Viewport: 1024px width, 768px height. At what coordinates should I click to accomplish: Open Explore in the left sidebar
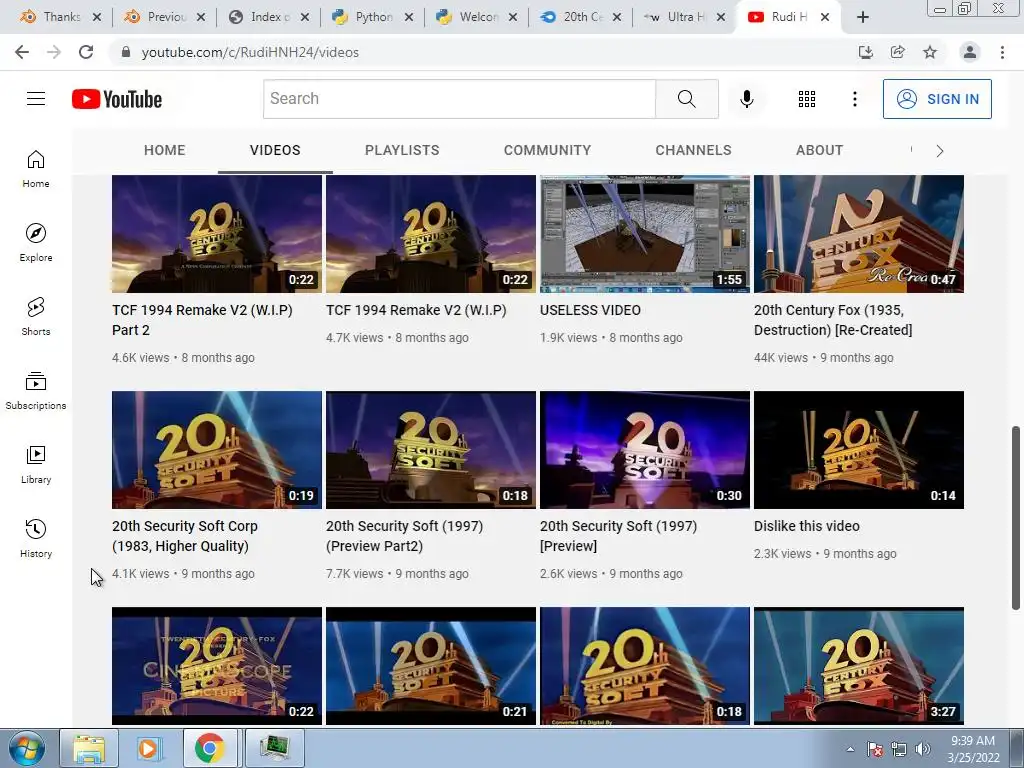tap(36, 243)
